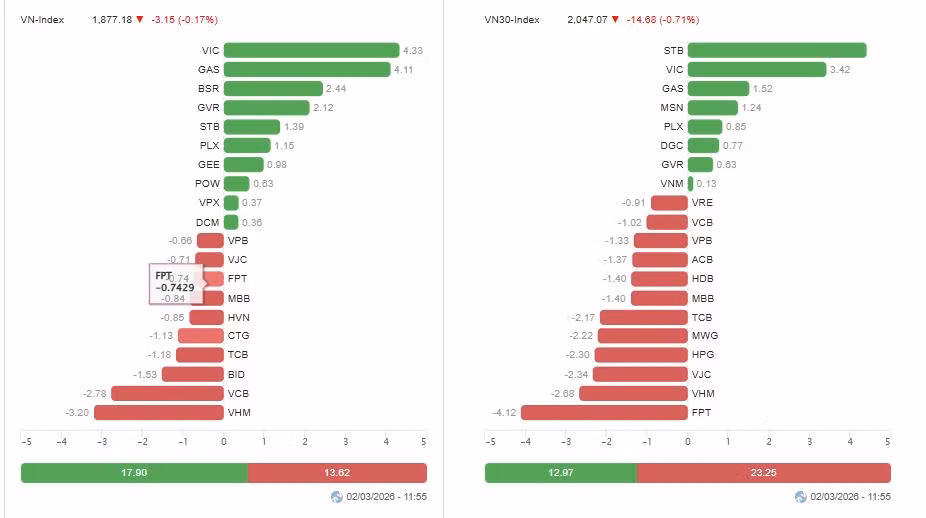Click the VN-Index title label
Viewport: 926px width, 518px height.
click(x=42, y=19)
